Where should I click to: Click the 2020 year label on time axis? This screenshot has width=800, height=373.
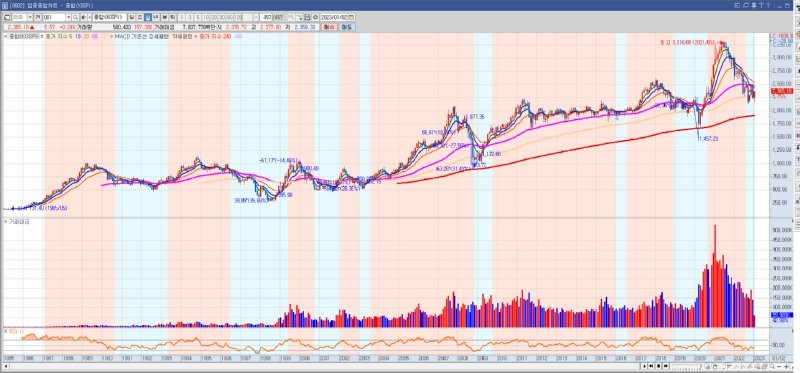click(699, 359)
